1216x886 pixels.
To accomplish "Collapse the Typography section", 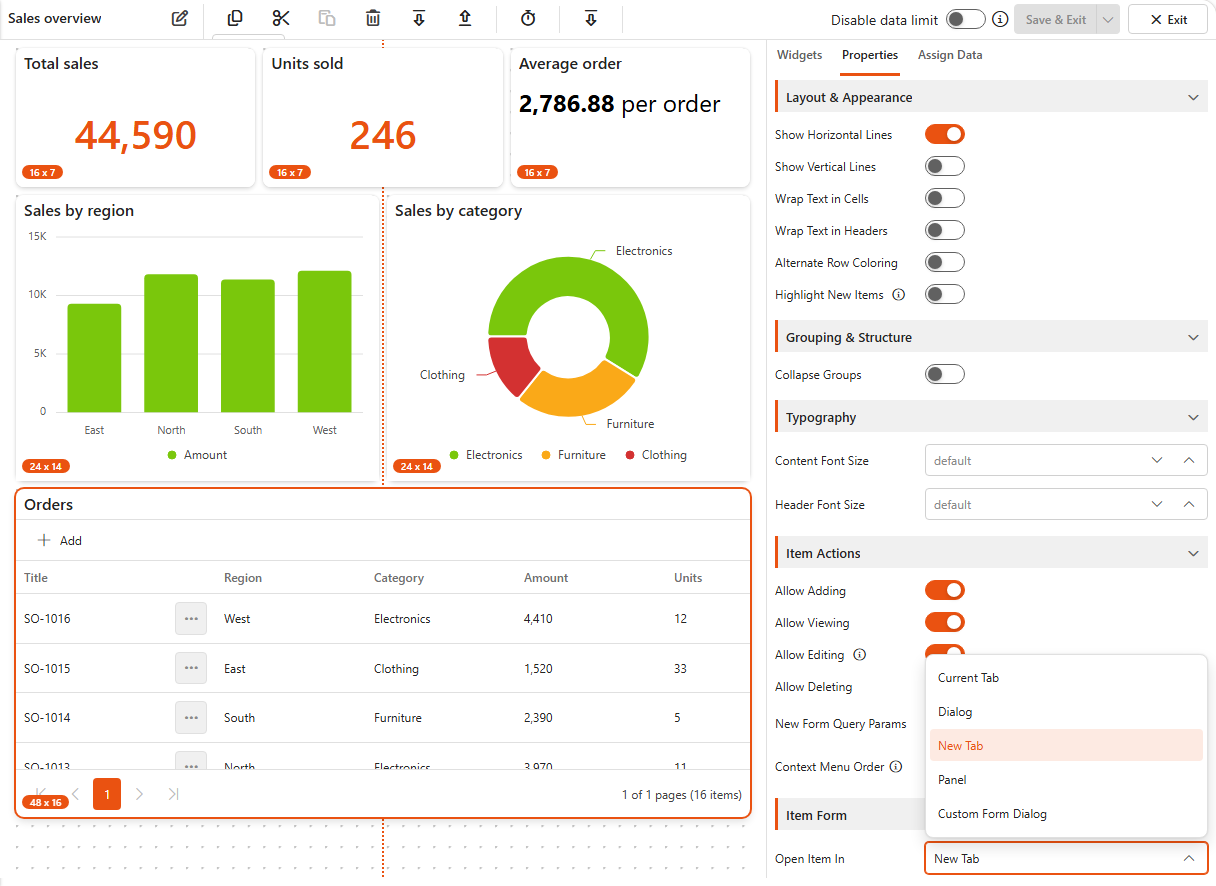I will click(x=1193, y=417).
